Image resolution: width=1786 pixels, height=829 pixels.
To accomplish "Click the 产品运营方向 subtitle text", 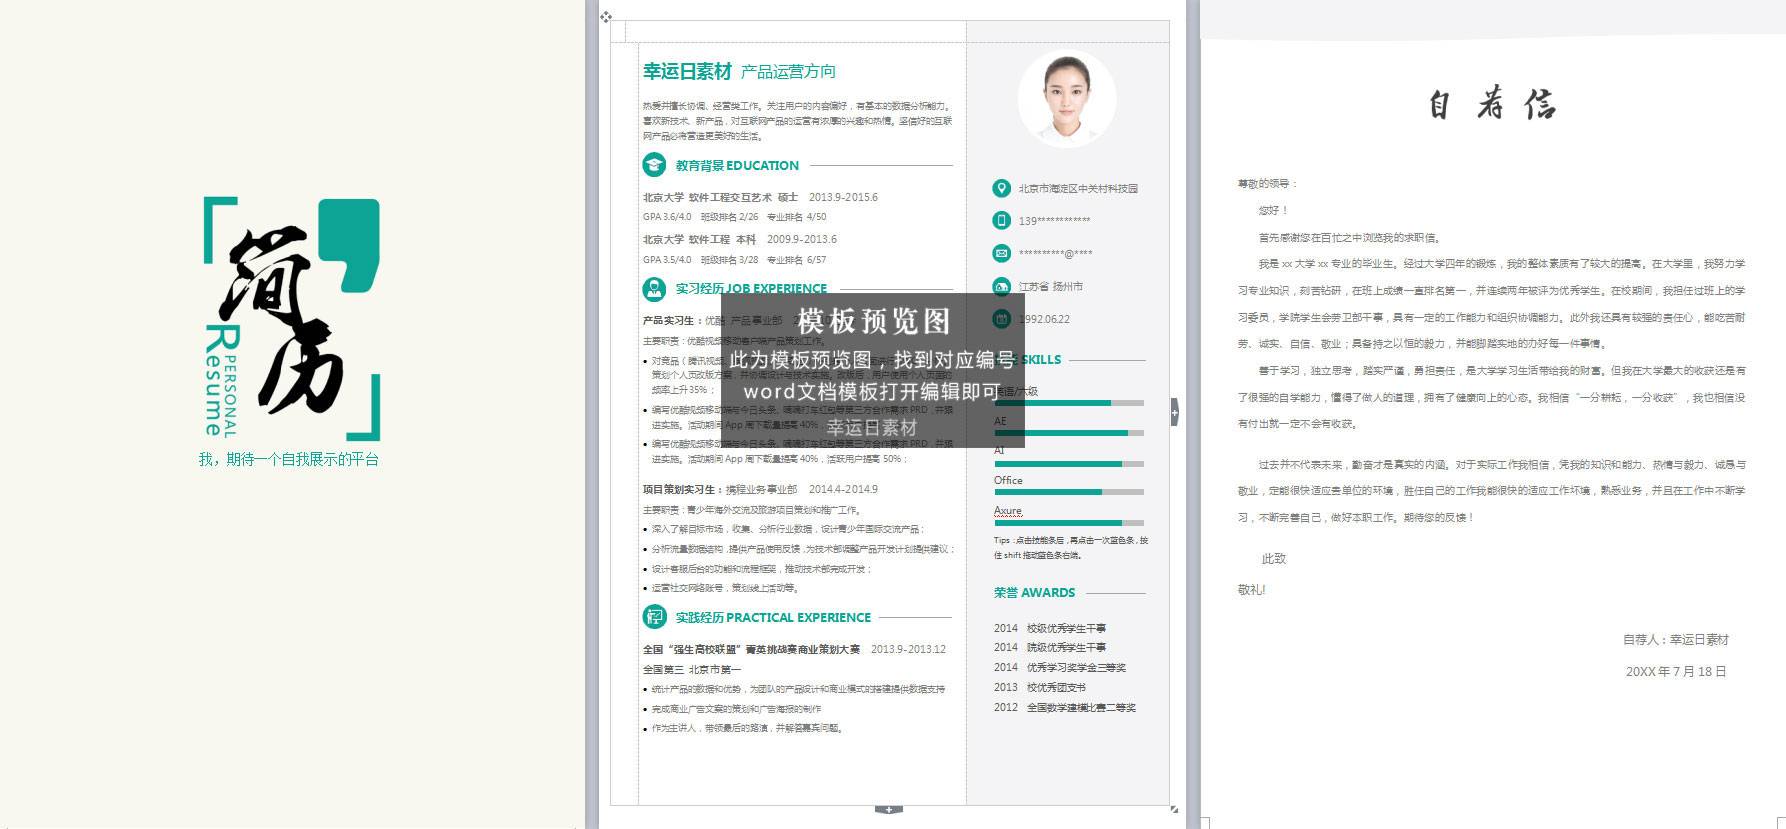I will (788, 71).
